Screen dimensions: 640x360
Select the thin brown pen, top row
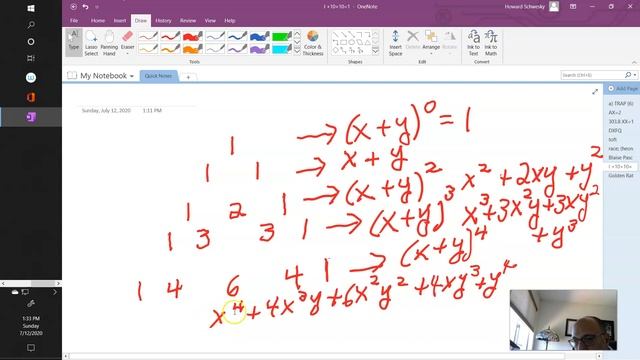point(148,36)
